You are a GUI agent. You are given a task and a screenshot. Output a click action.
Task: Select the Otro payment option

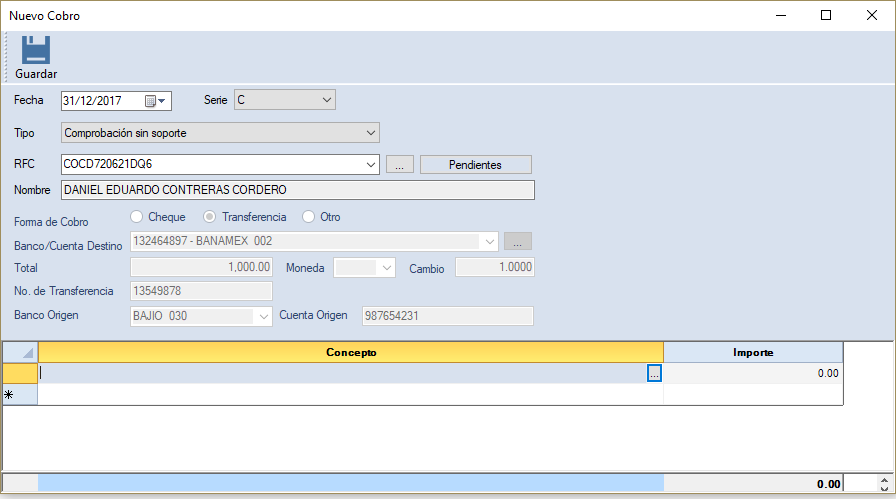(309, 217)
